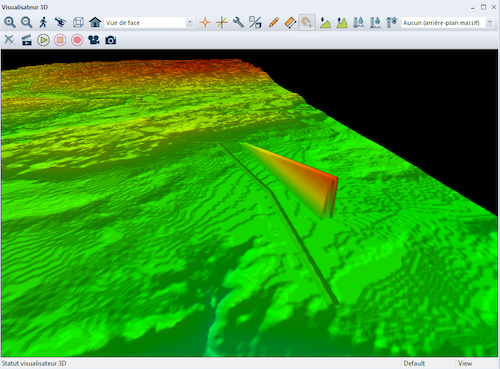The image size is (500, 369).
Task: Toggle the wireframe cube display icon
Action: point(78,23)
